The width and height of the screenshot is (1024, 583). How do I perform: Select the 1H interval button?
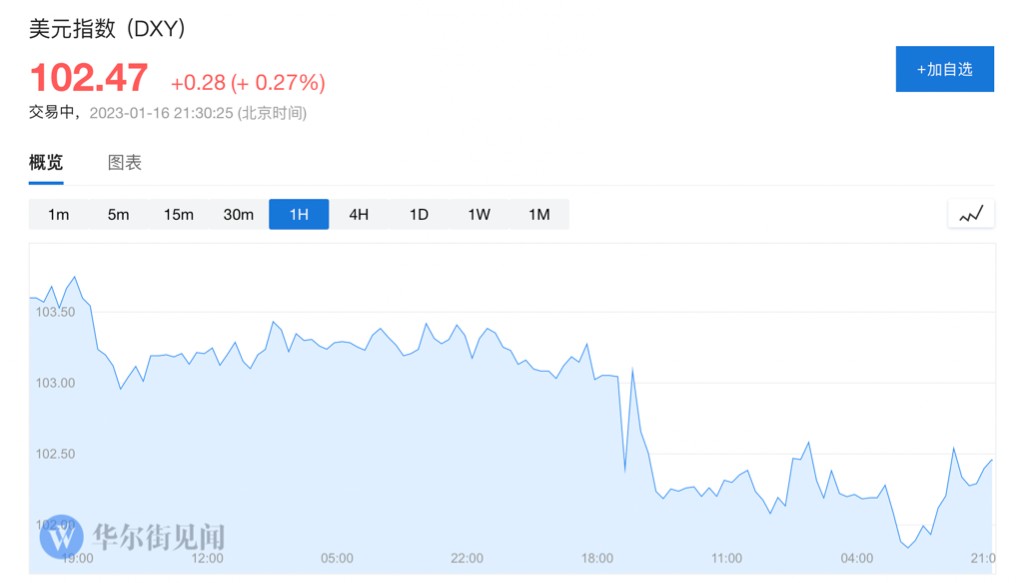pyautogui.click(x=299, y=214)
